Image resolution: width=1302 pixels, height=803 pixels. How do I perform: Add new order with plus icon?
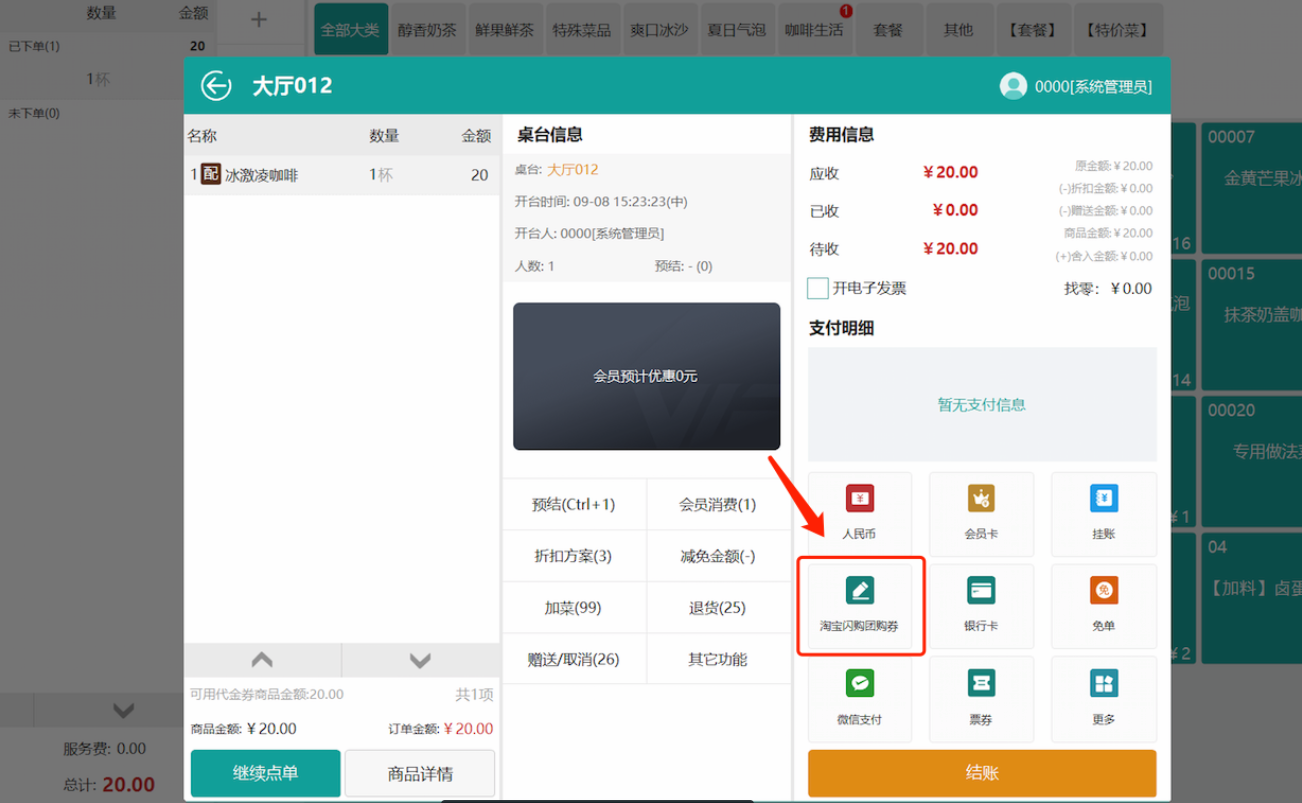[259, 20]
